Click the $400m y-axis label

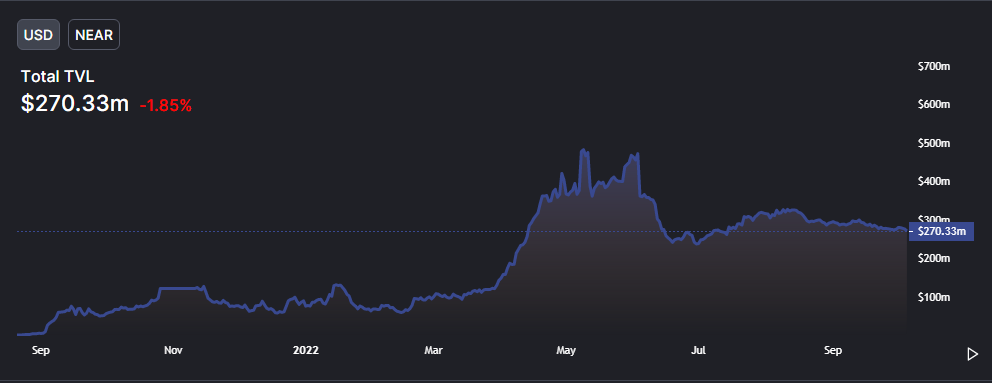coord(934,182)
